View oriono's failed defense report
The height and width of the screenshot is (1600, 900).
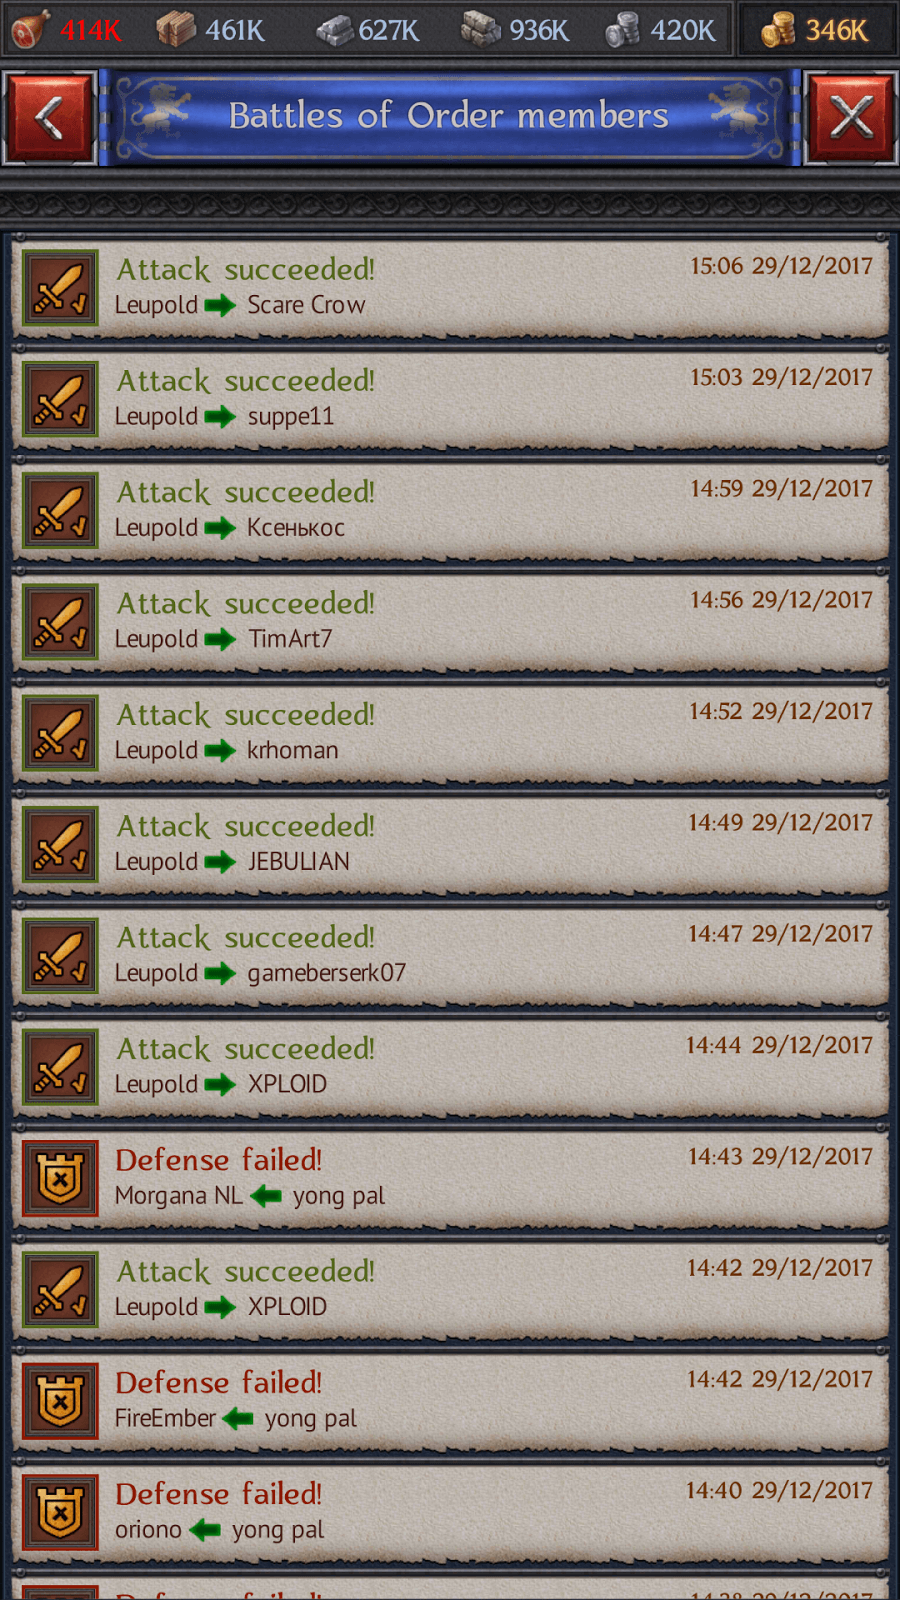click(x=450, y=1513)
